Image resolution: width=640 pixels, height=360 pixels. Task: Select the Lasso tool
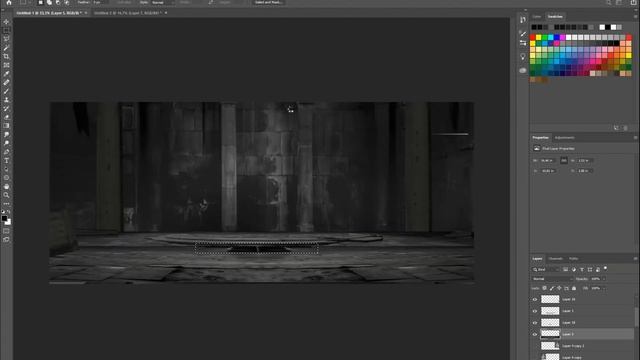click(6, 39)
